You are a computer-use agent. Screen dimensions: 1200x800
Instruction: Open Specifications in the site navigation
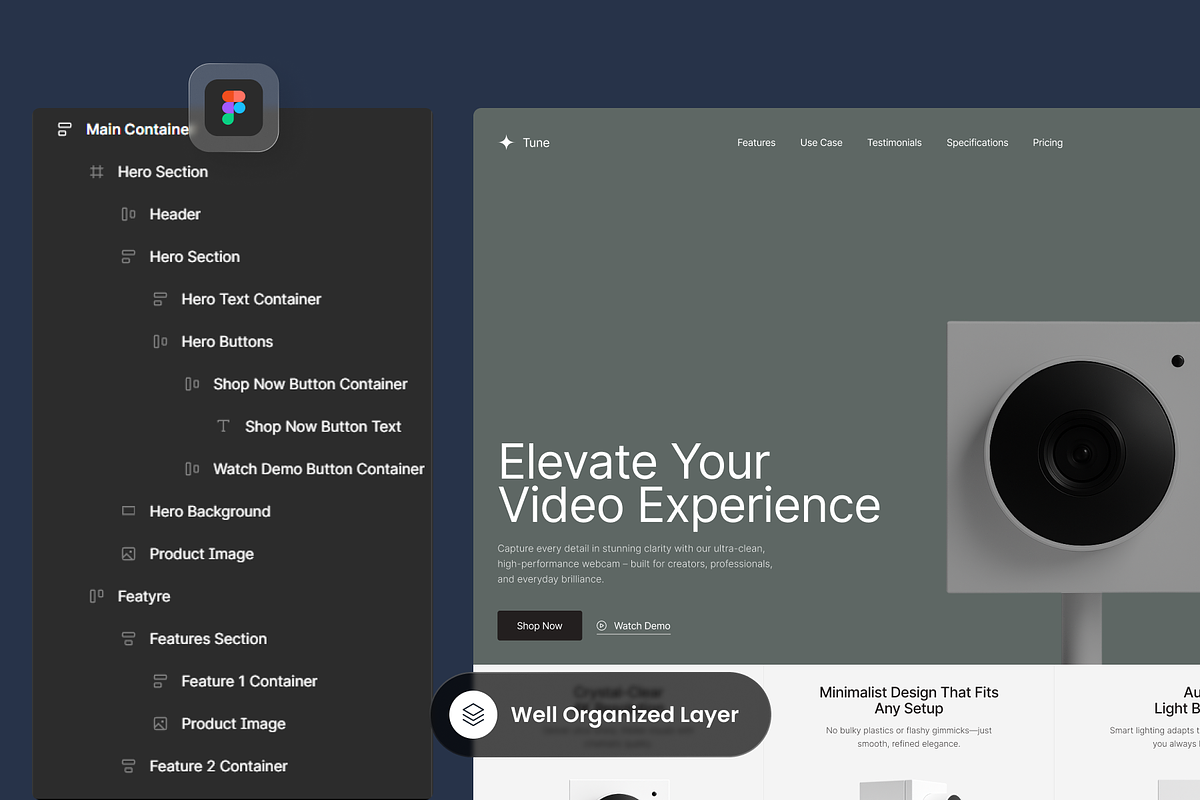977,143
